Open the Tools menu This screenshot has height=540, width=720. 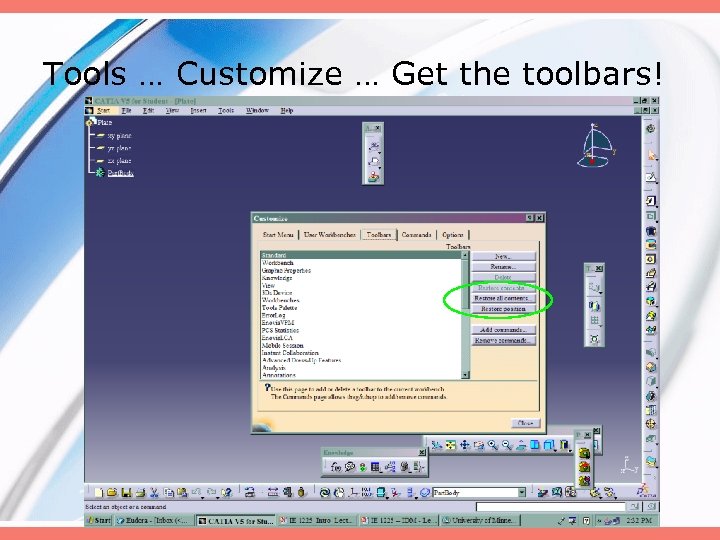pyautogui.click(x=226, y=111)
